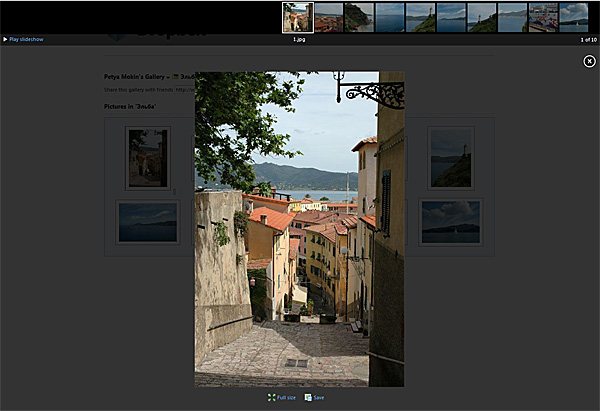Select the second thumbnail in the filmstrip
Screen dimensions: 600x411
pyautogui.click(x=328, y=17)
